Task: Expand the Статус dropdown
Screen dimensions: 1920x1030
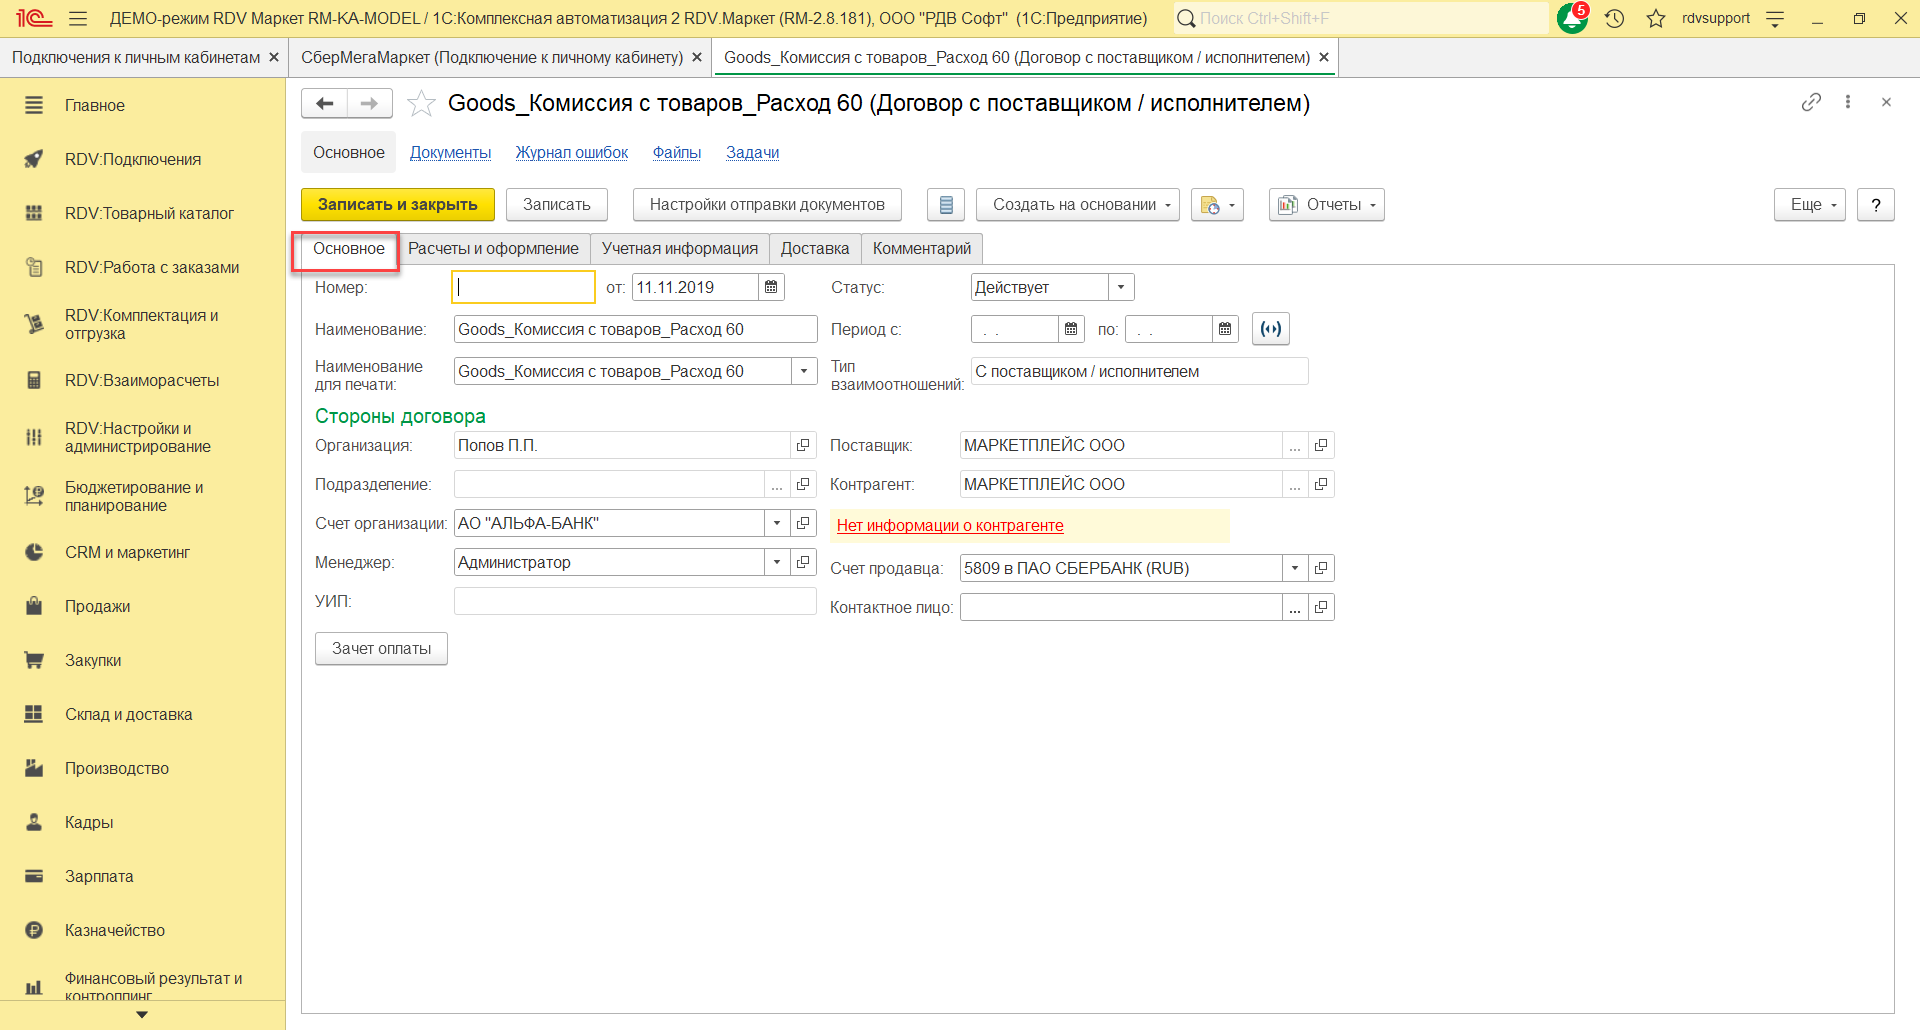Action: [x=1121, y=288]
